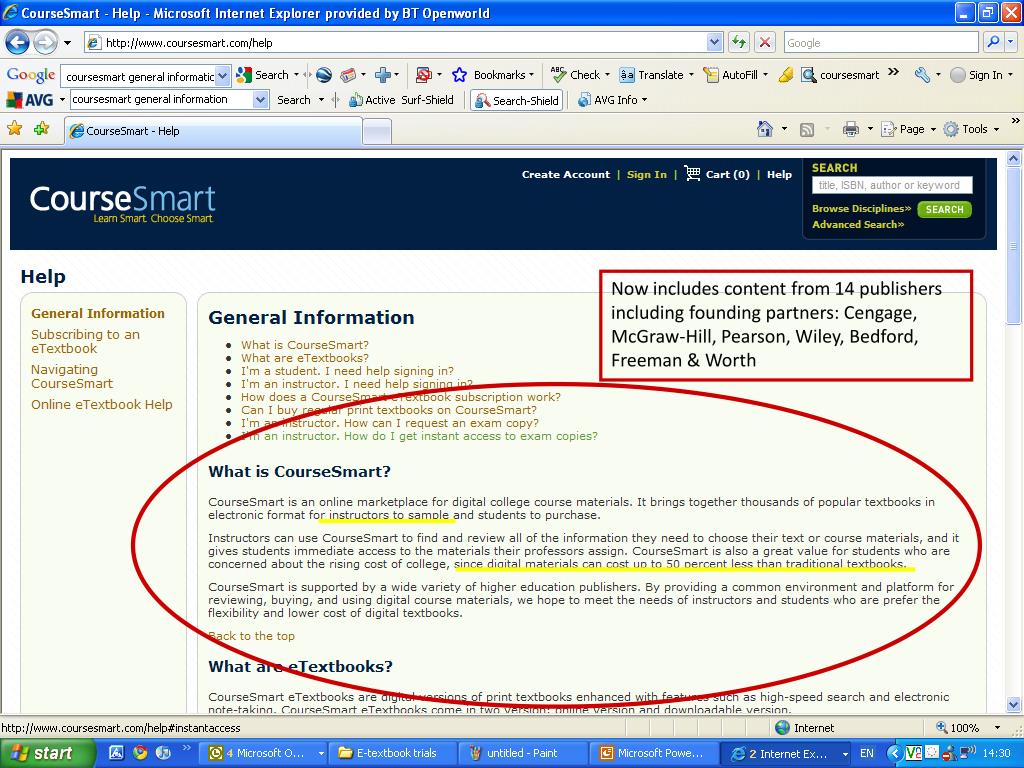Click the green SEARCH button
1024x768 pixels.
[944, 210]
